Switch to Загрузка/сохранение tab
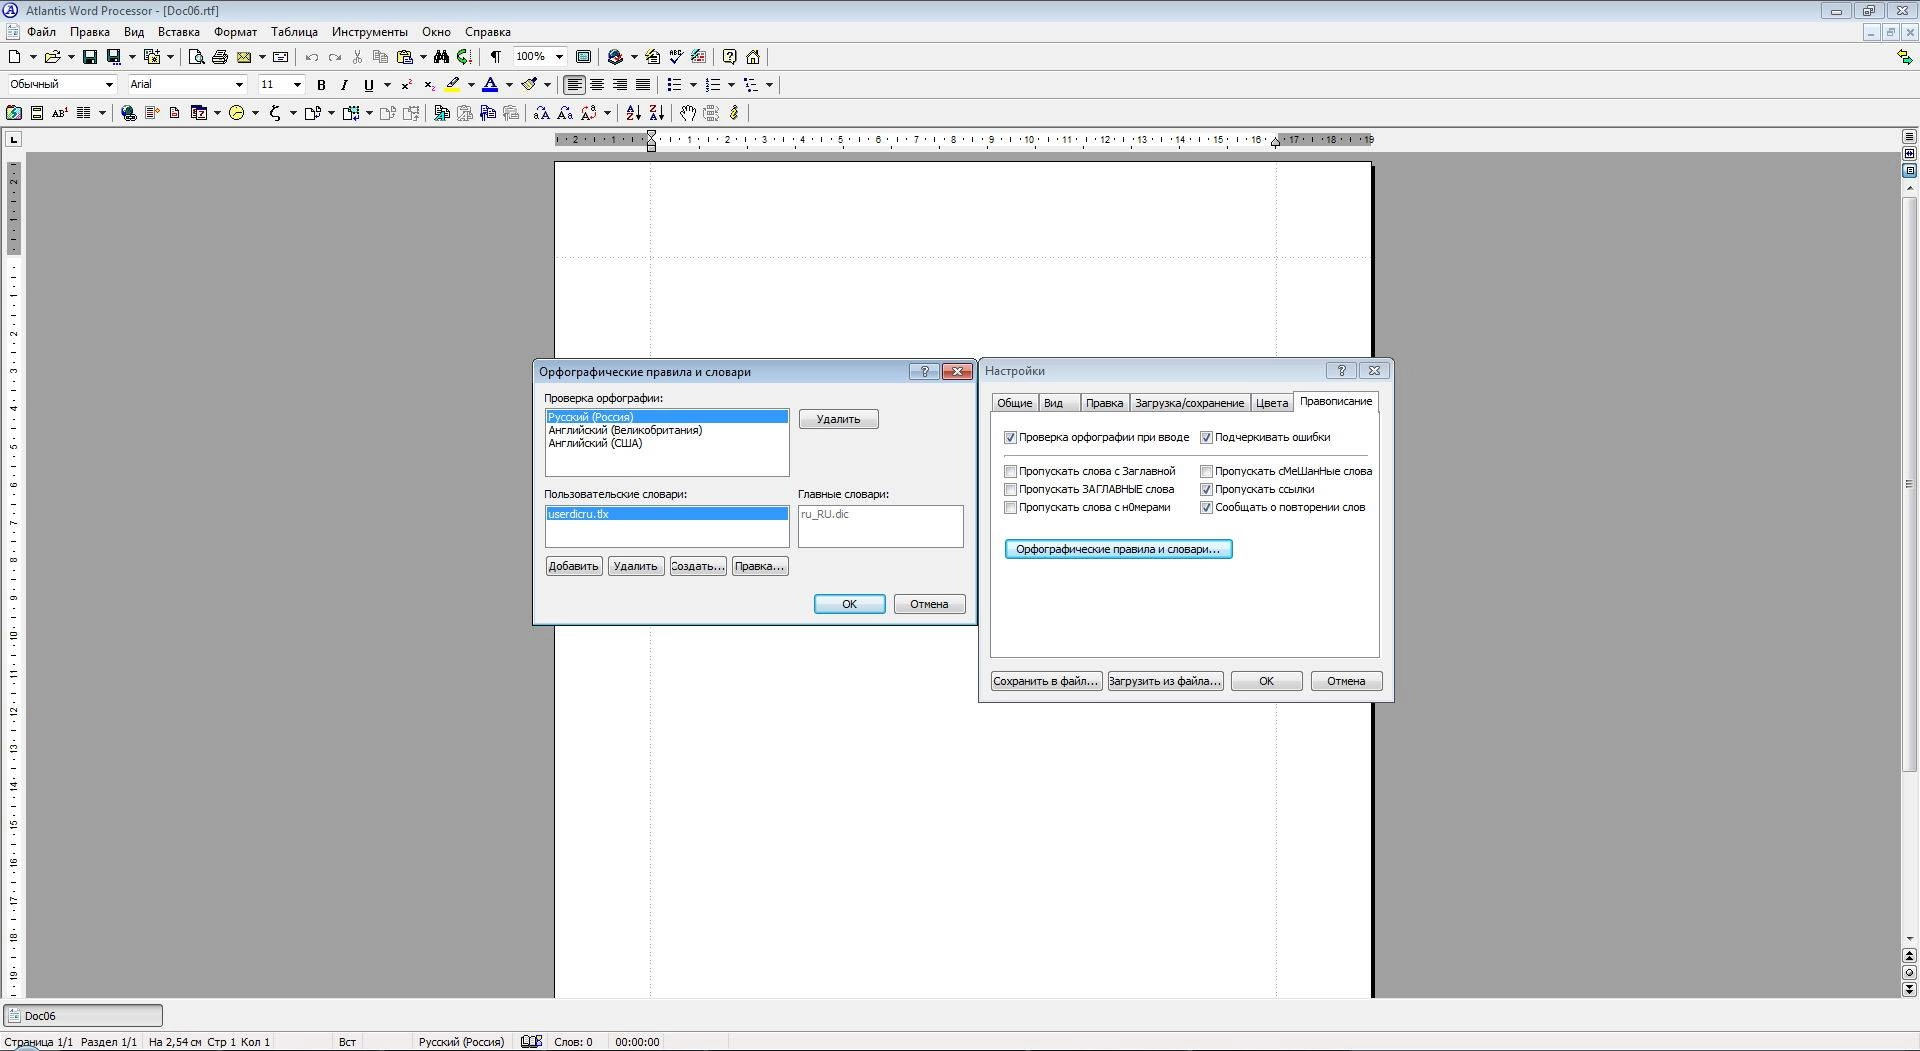This screenshot has width=1920, height=1051. click(1189, 403)
